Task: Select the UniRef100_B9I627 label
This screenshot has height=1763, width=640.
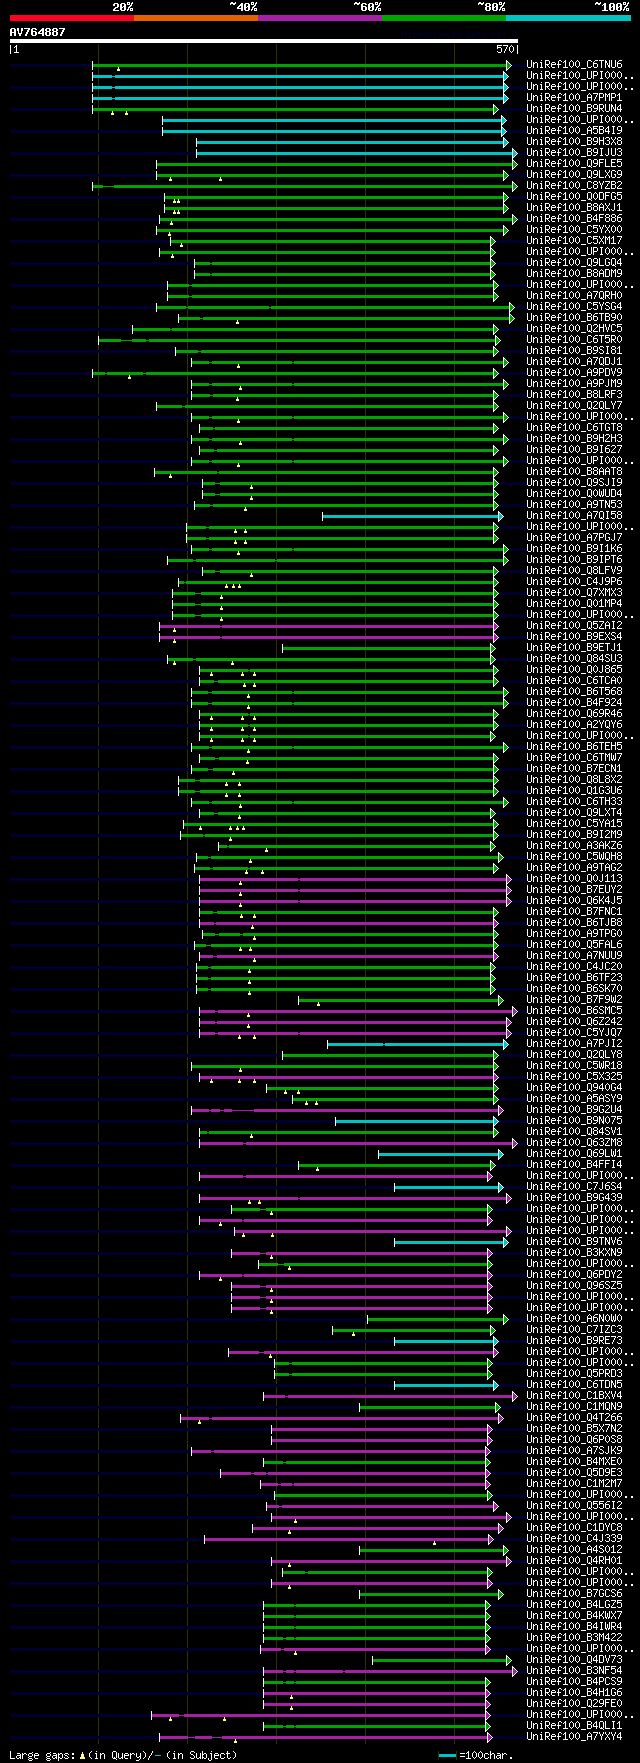Action: pos(574,449)
